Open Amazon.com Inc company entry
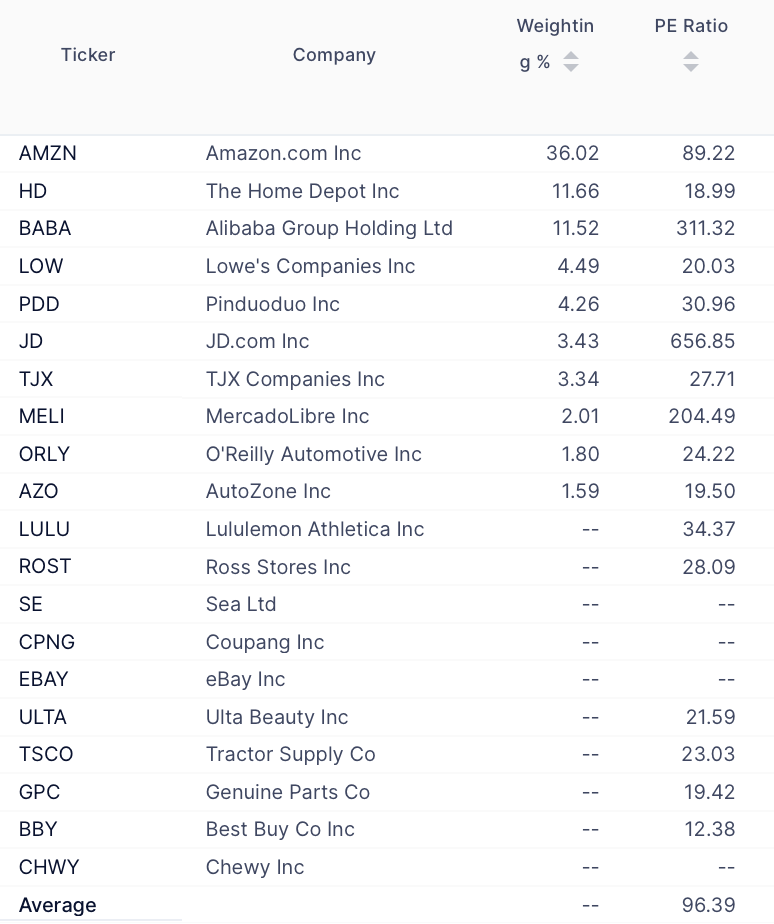The height and width of the screenshot is (924, 774). pyautogui.click(x=284, y=153)
